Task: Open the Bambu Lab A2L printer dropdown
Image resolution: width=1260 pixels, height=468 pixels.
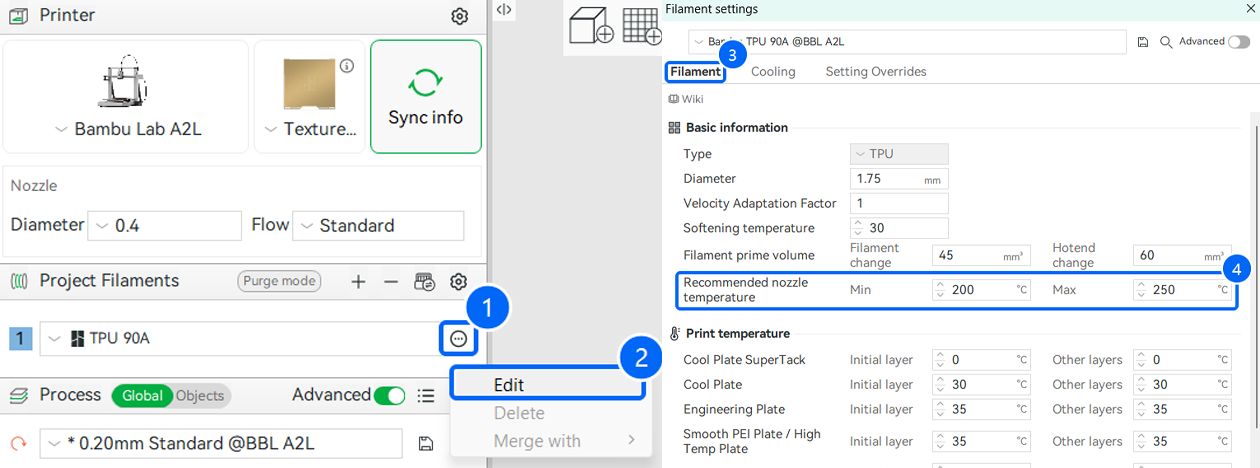Action: (126, 130)
